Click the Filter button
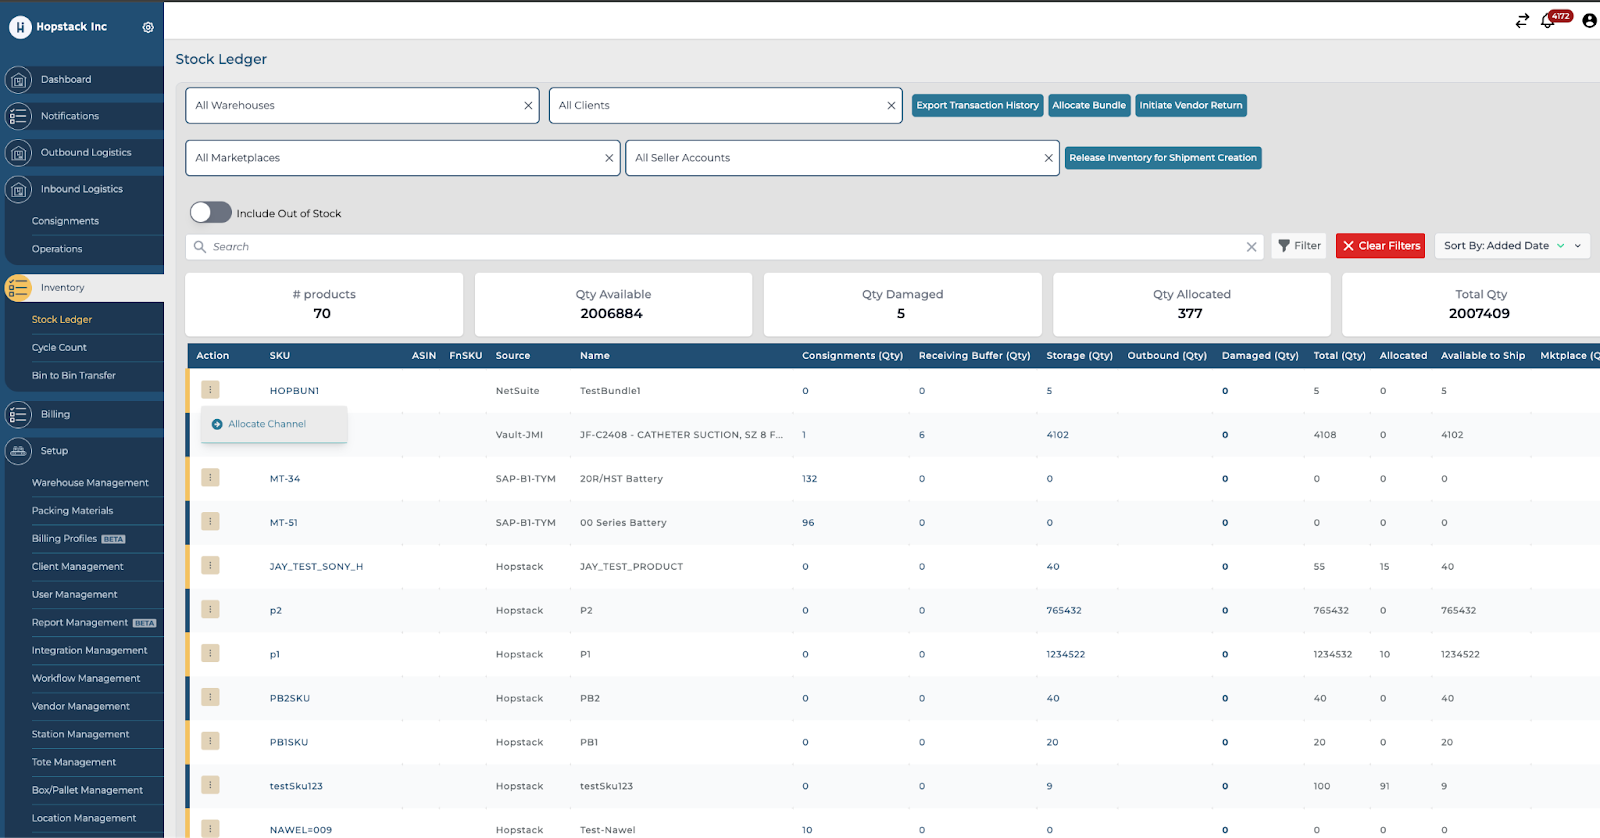1600x838 pixels. point(1299,246)
